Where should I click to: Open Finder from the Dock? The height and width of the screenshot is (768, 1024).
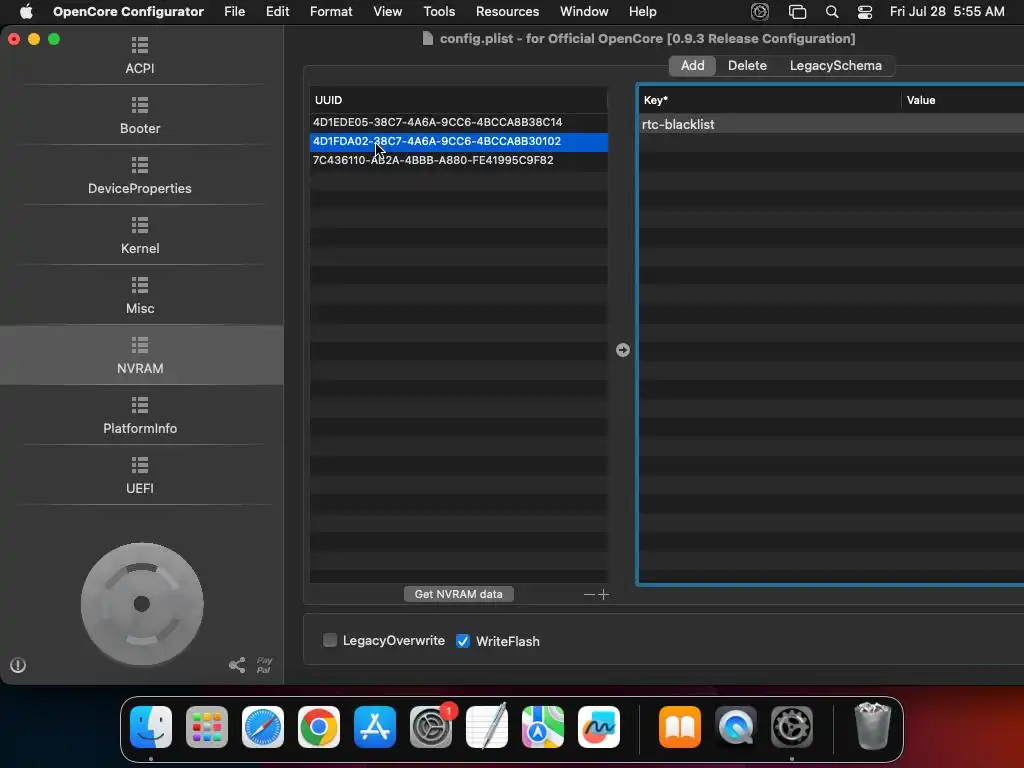151,727
